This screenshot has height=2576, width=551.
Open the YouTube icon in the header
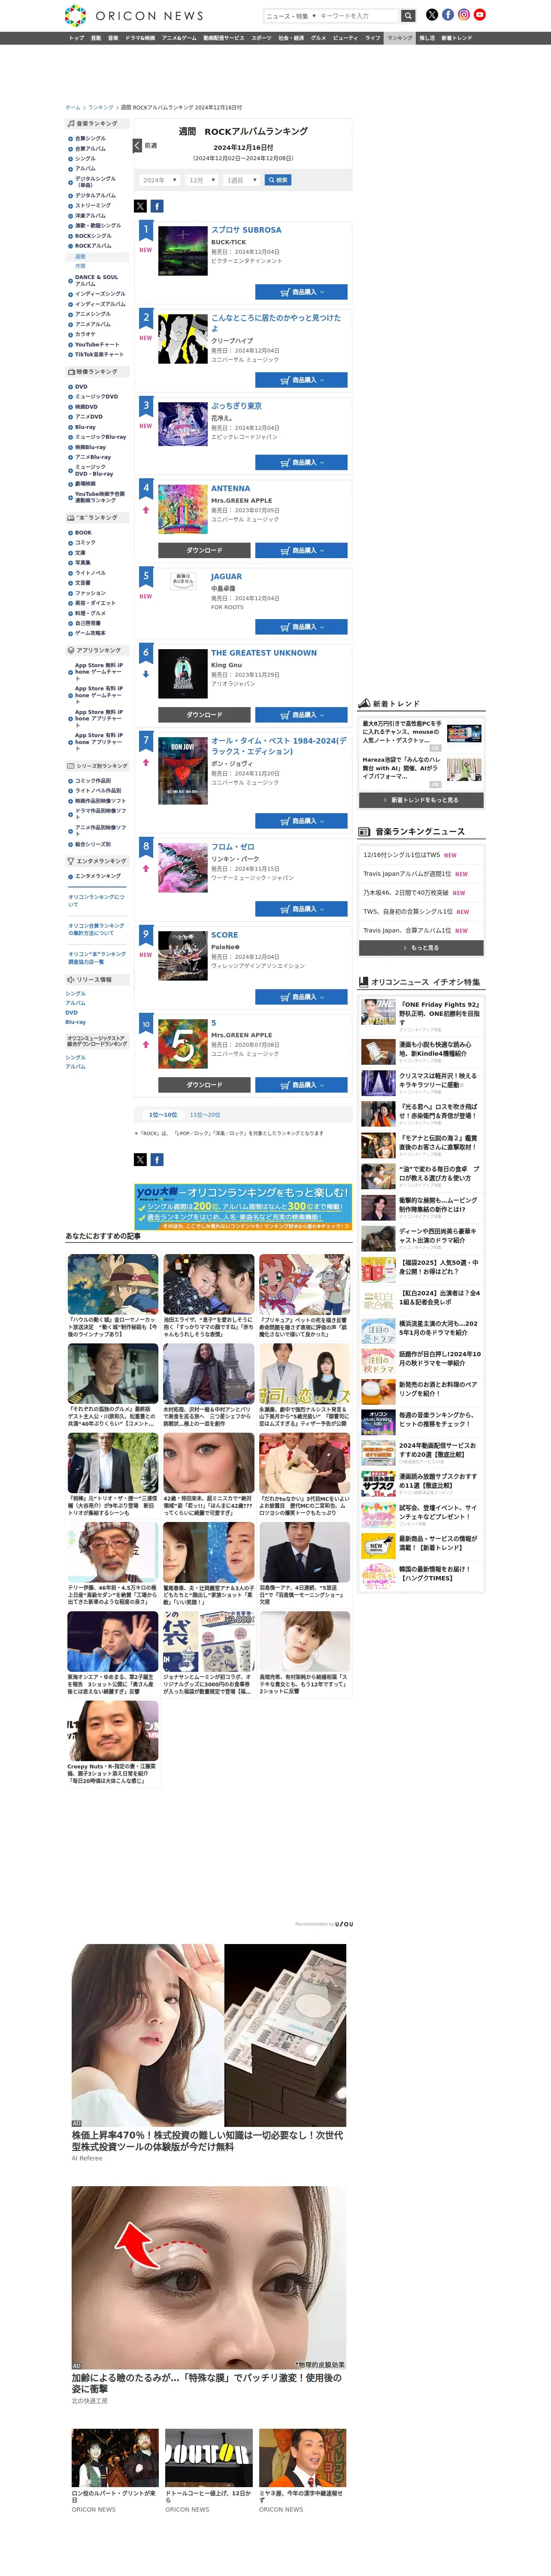[x=480, y=15]
